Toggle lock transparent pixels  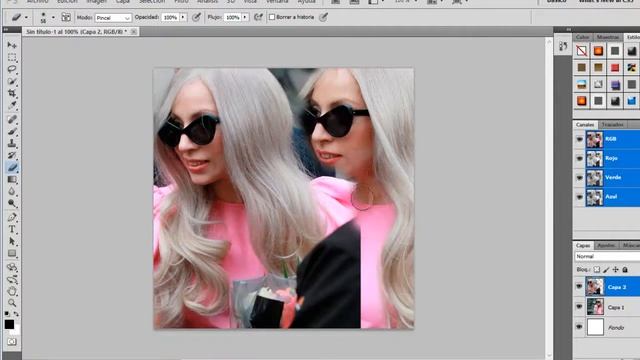coord(597,269)
